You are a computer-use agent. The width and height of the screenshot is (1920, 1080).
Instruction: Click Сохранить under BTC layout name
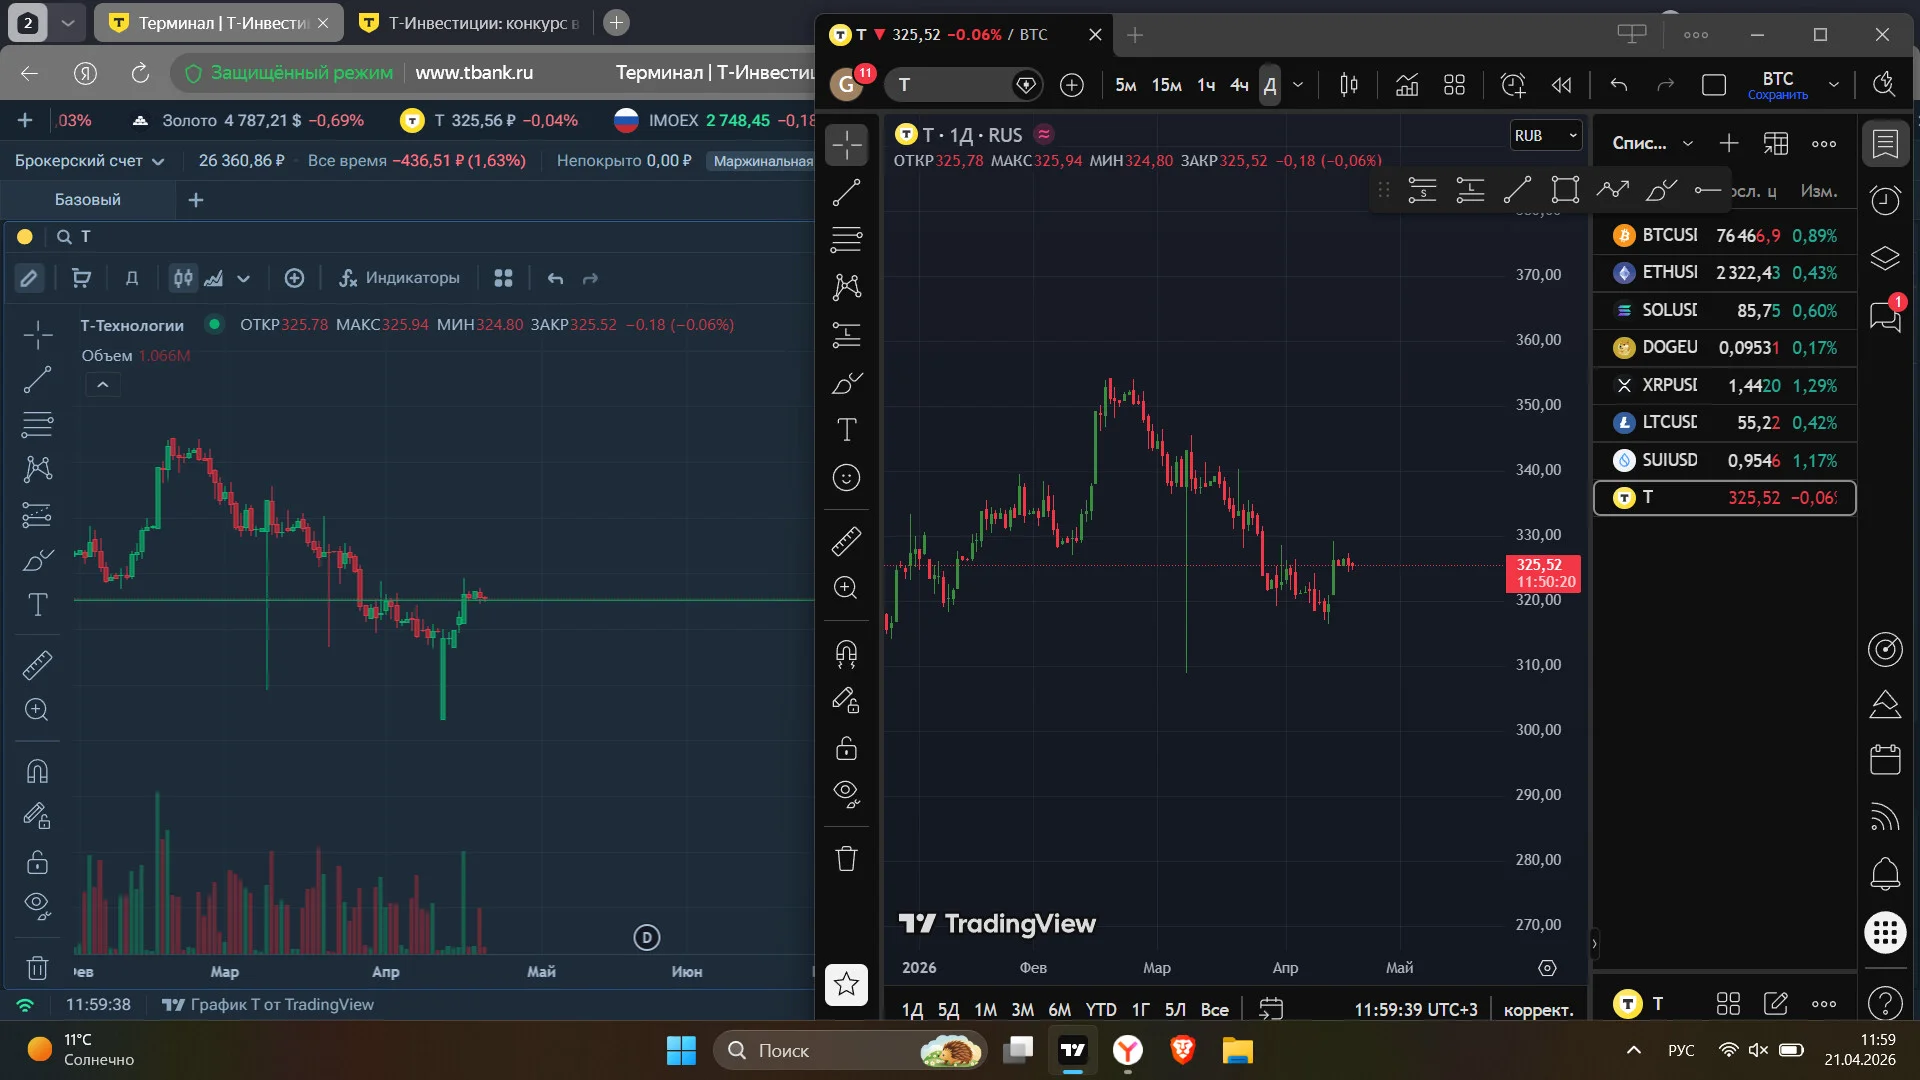pyautogui.click(x=1777, y=95)
